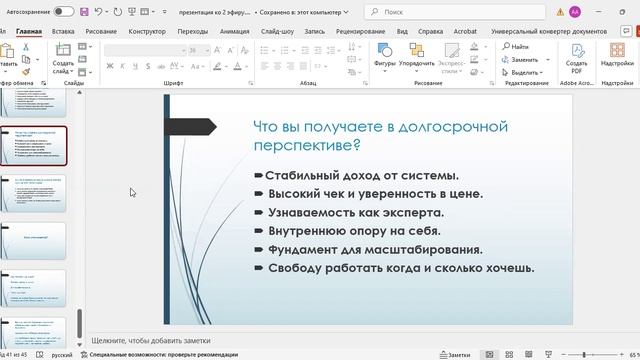This screenshot has width=640, height=360.
Task: Click the Copy icon
Action: (26, 60)
